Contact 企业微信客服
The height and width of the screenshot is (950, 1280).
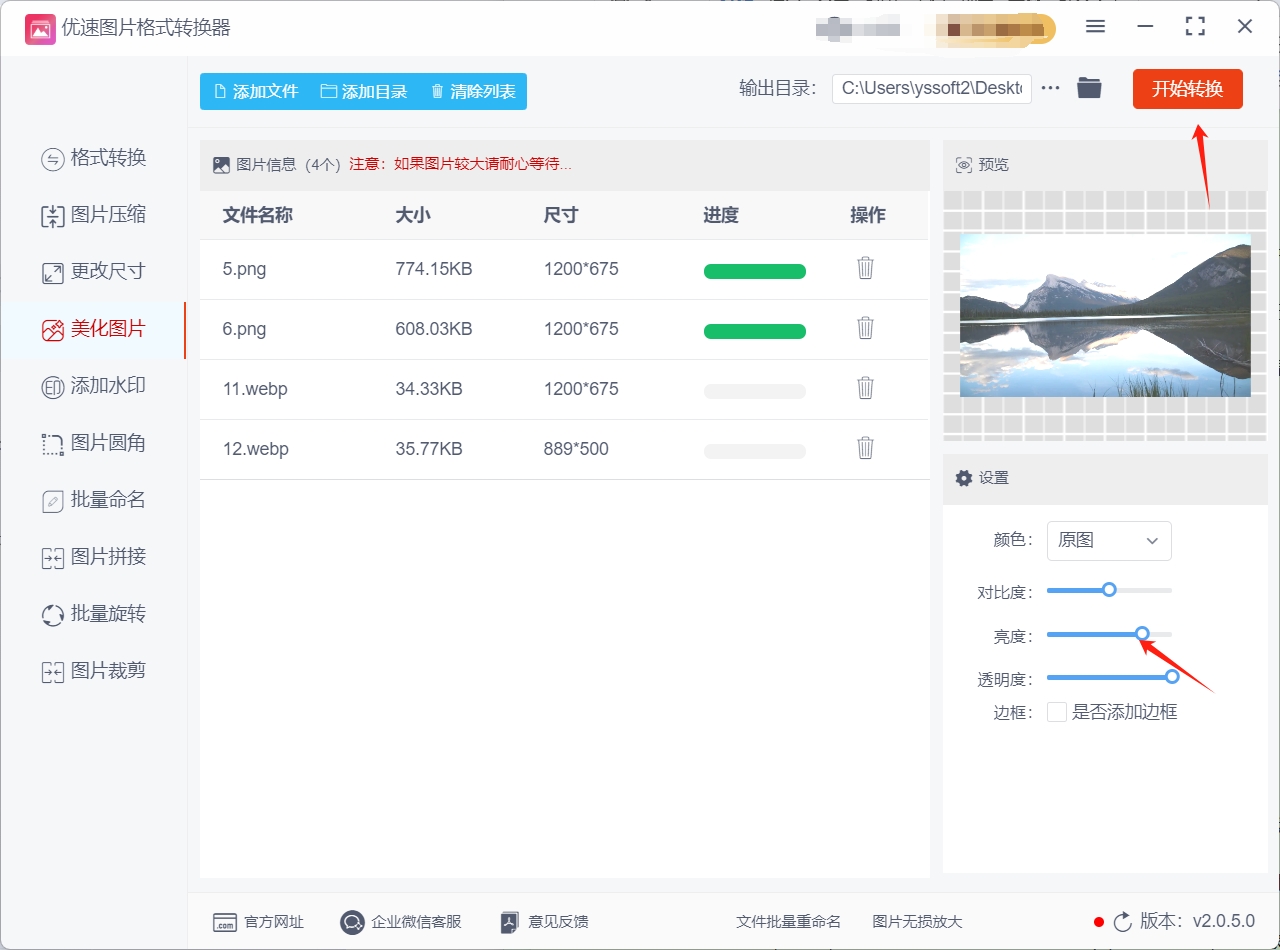click(x=401, y=922)
